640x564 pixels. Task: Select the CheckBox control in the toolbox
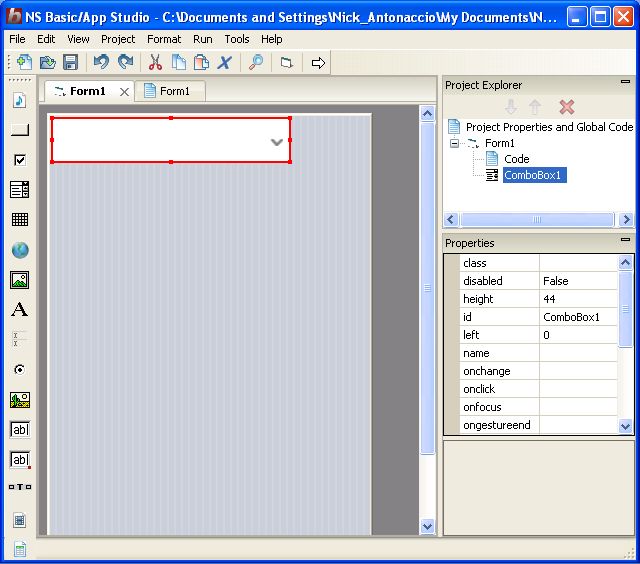pos(20,160)
